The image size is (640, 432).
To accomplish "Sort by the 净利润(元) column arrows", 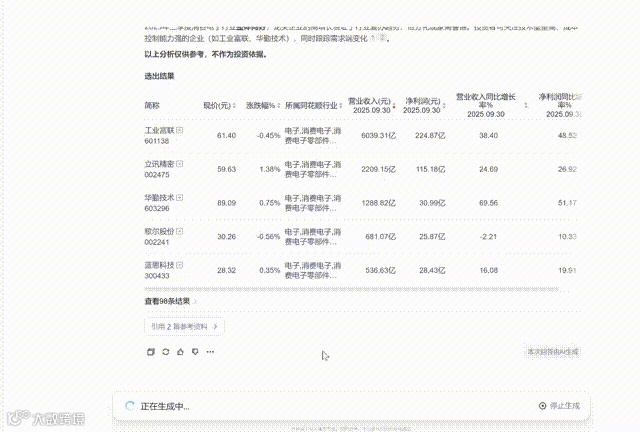I will pyautogui.click(x=444, y=106).
